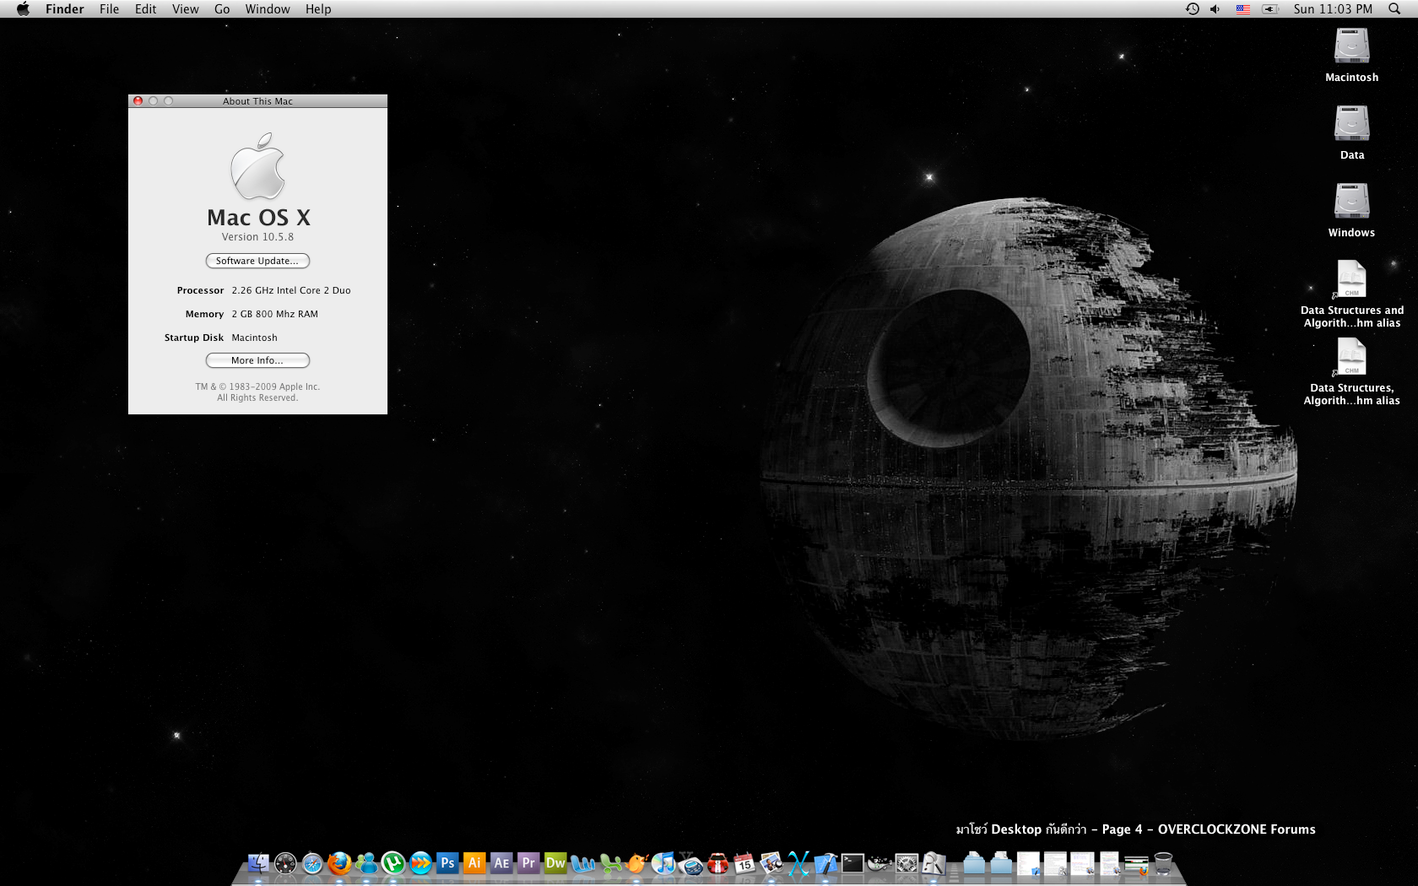The image size is (1418, 886).
Task: Open the View menu
Action: tap(185, 9)
